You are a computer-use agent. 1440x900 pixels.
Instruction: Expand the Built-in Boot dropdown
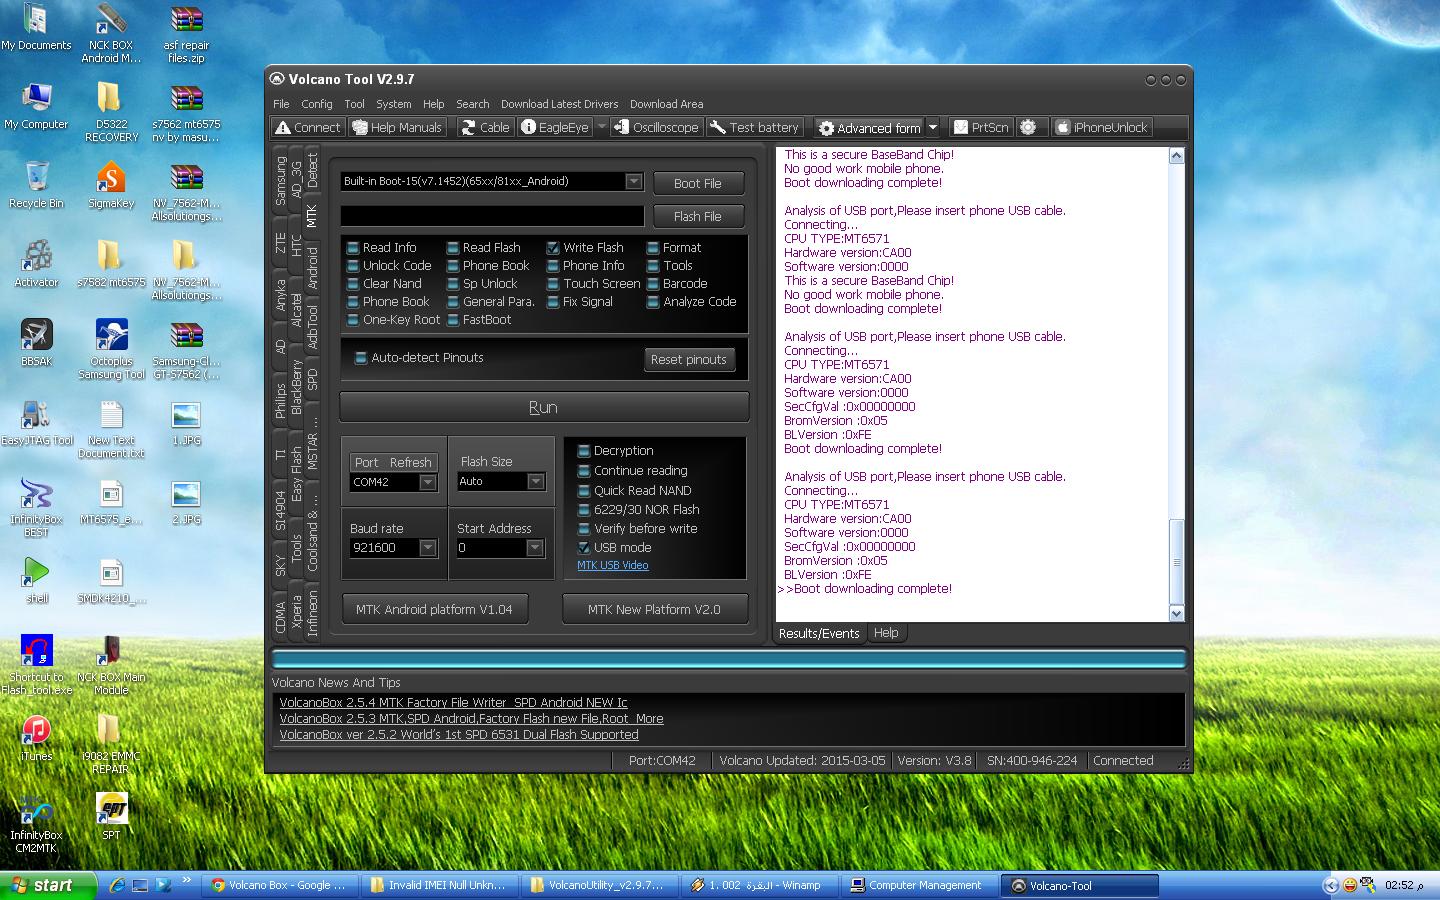pyautogui.click(x=633, y=181)
